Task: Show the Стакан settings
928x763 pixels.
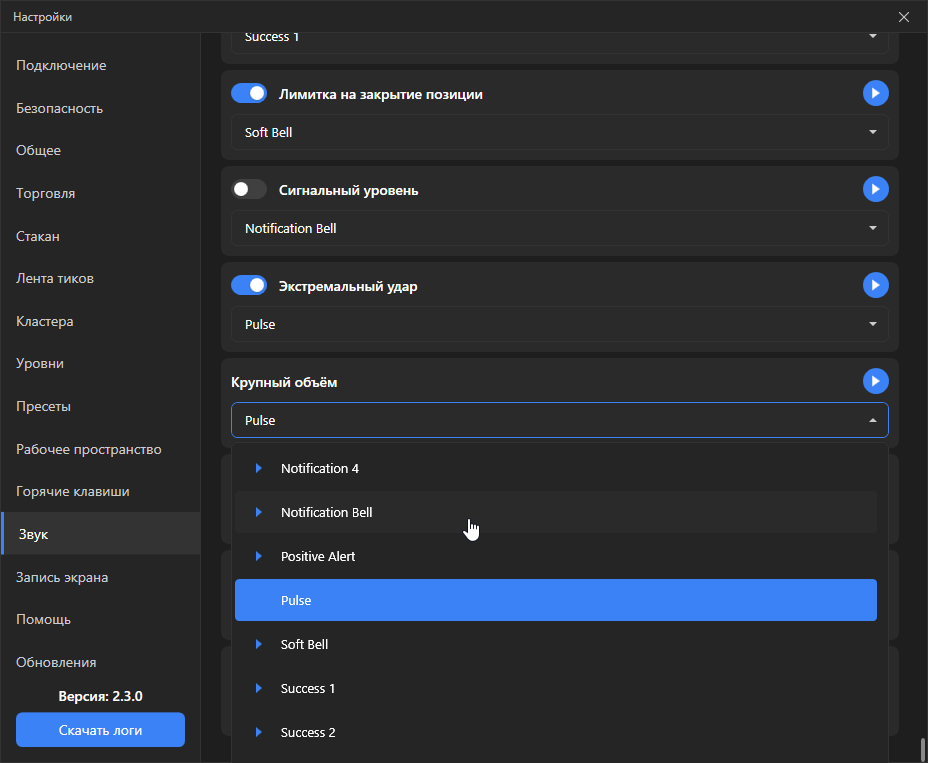Action: 101,236
